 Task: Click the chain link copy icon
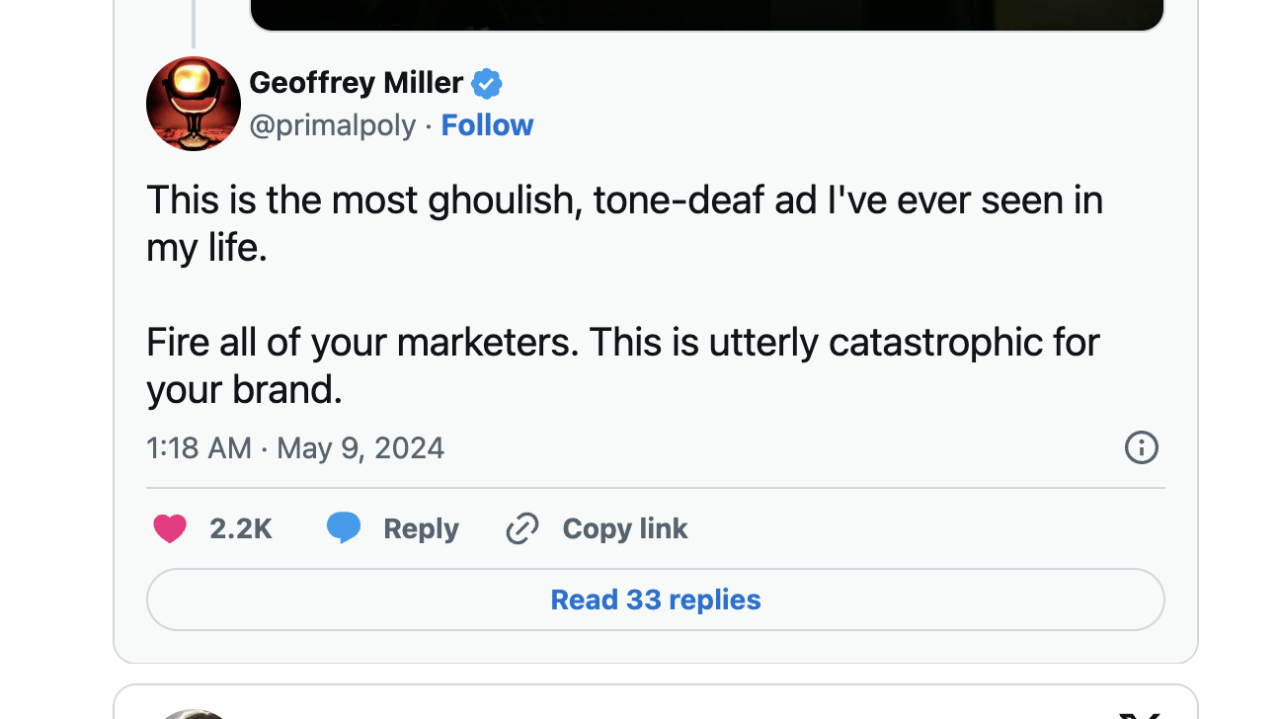click(x=522, y=528)
